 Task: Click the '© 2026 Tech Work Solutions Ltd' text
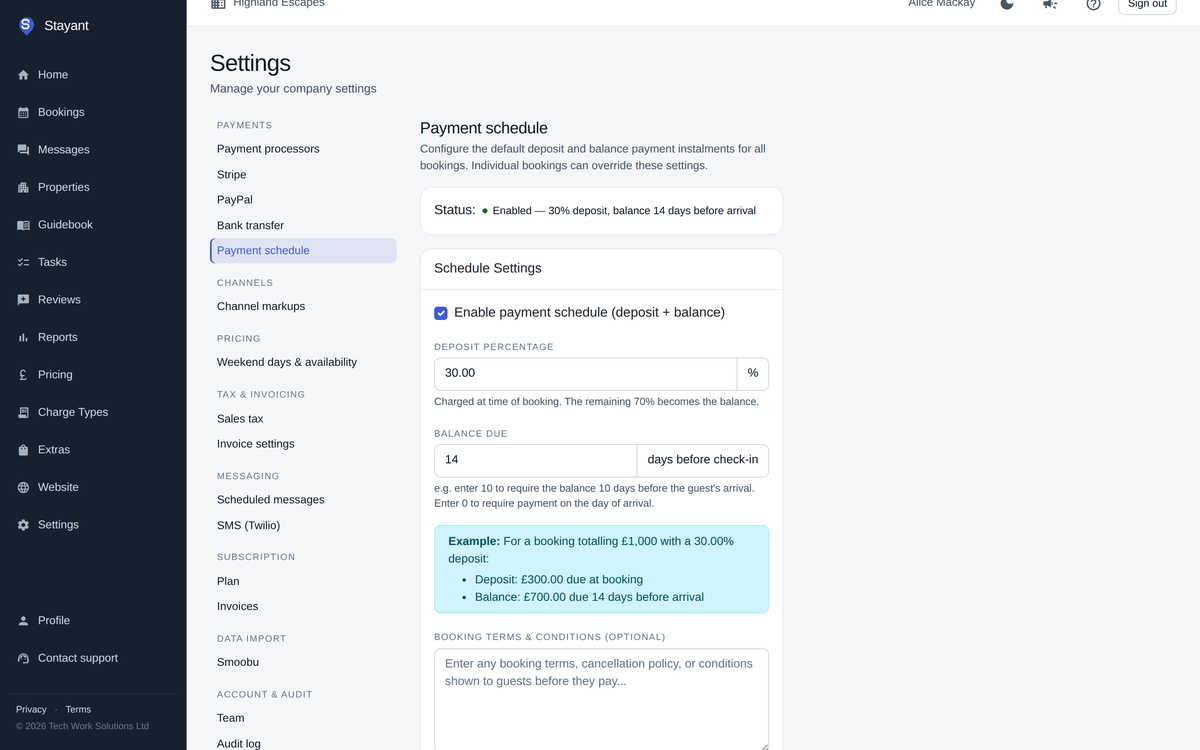(82, 726)
